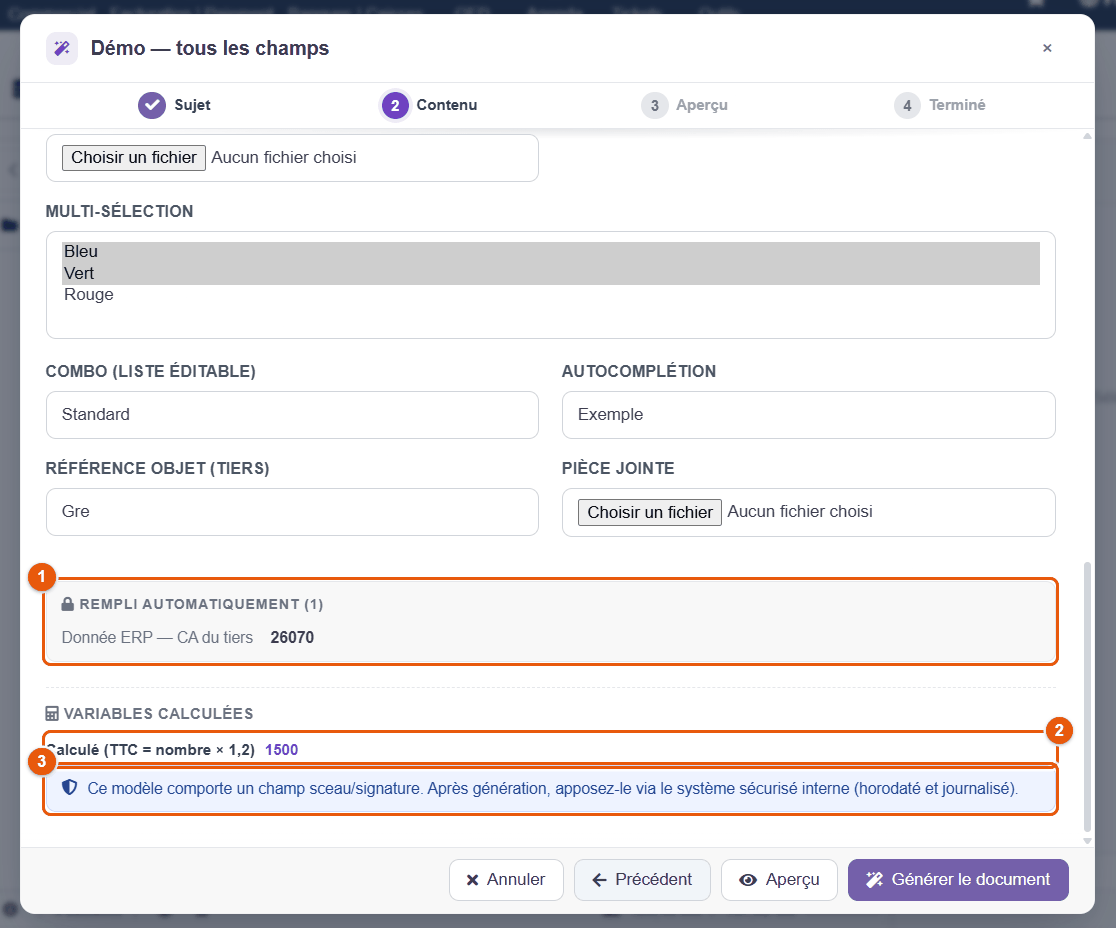Click the scrollbar down arrow
Screen dimensions: 1116x928
[x=1087, y=840]
